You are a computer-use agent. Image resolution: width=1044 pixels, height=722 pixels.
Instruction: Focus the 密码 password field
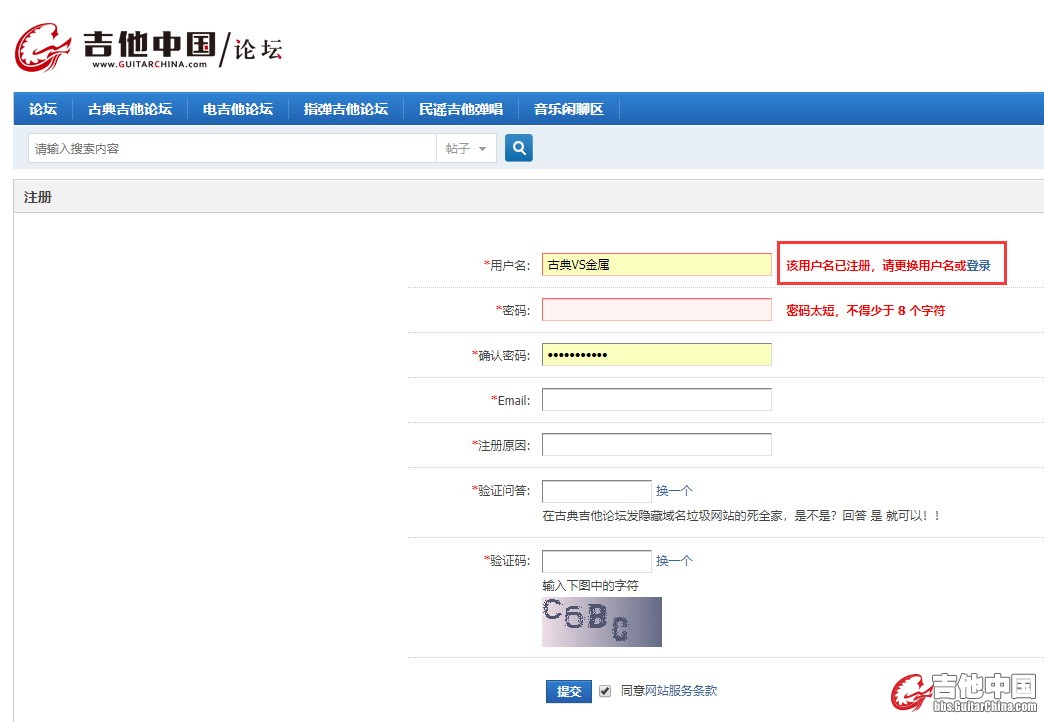pyautogui.click(x=656, y=310)
